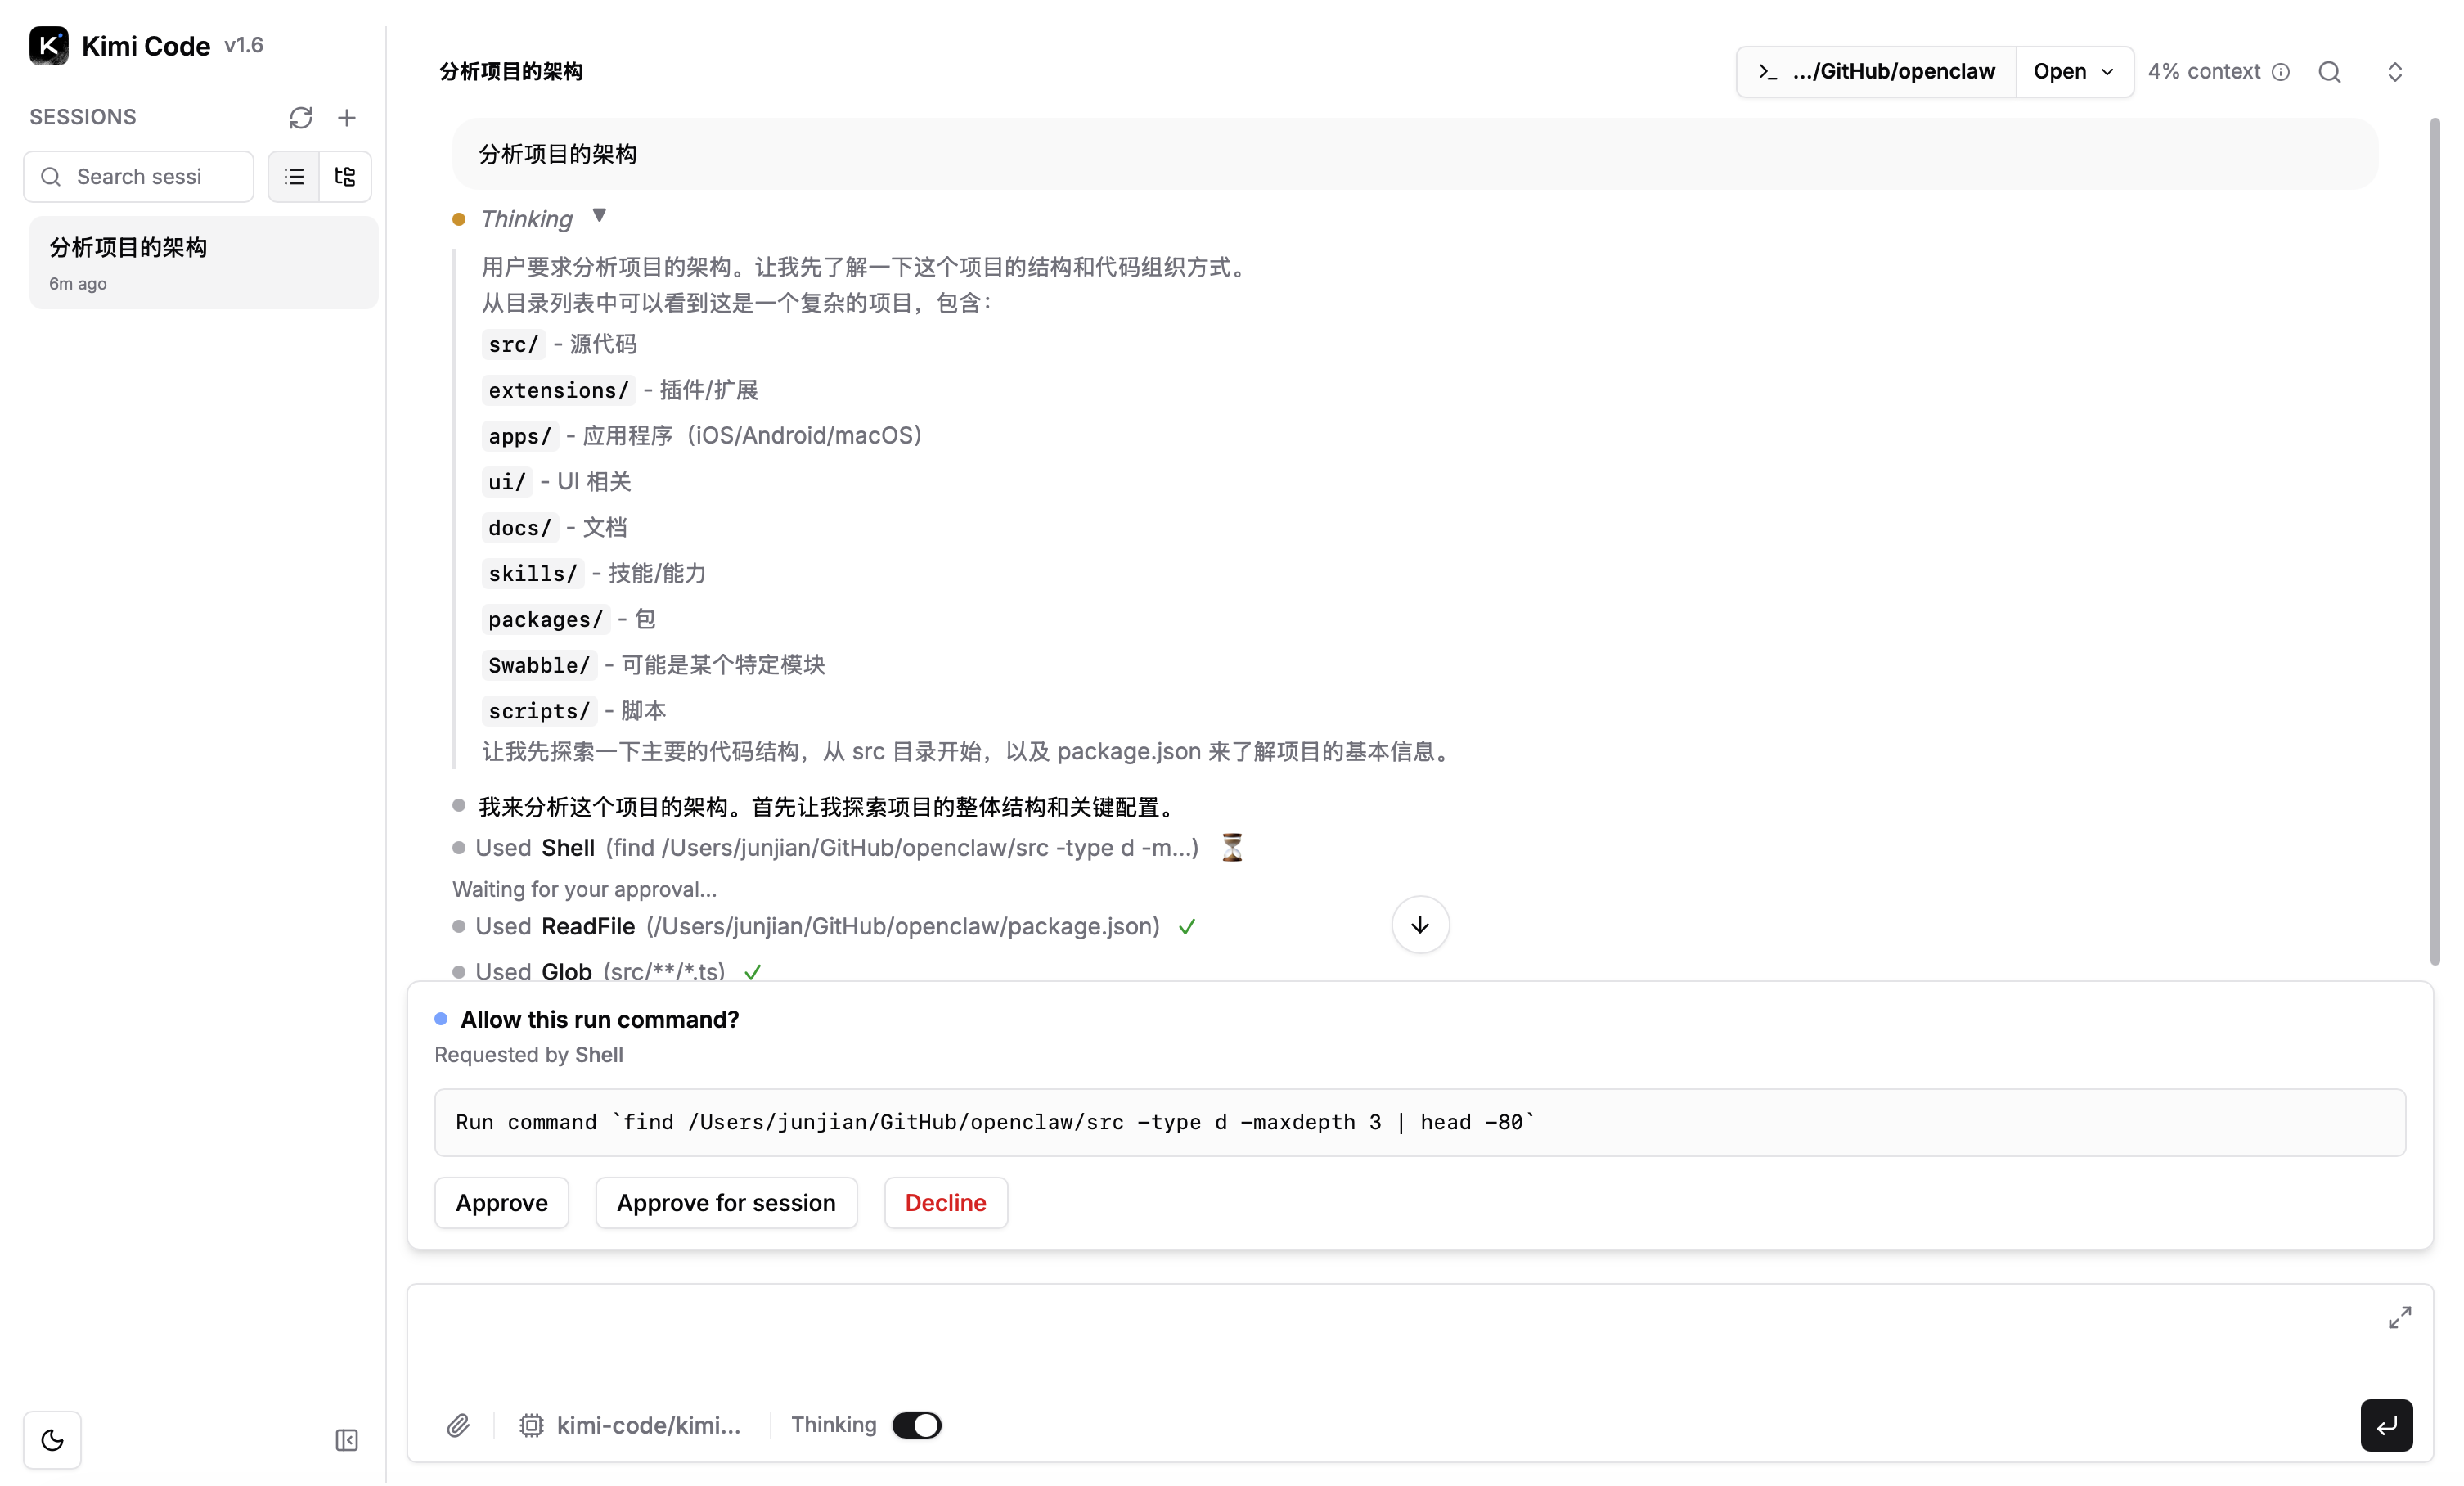Image resolution: width=2464 pixels, height=1486 pixels.
Task: Click the context usage info icon
Action: point(2281,72)
